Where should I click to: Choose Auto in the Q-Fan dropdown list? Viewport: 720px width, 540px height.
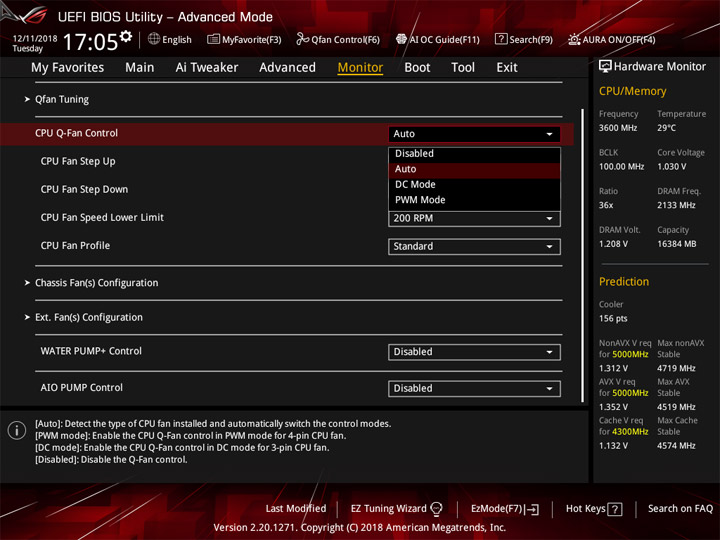click(474, 169)
